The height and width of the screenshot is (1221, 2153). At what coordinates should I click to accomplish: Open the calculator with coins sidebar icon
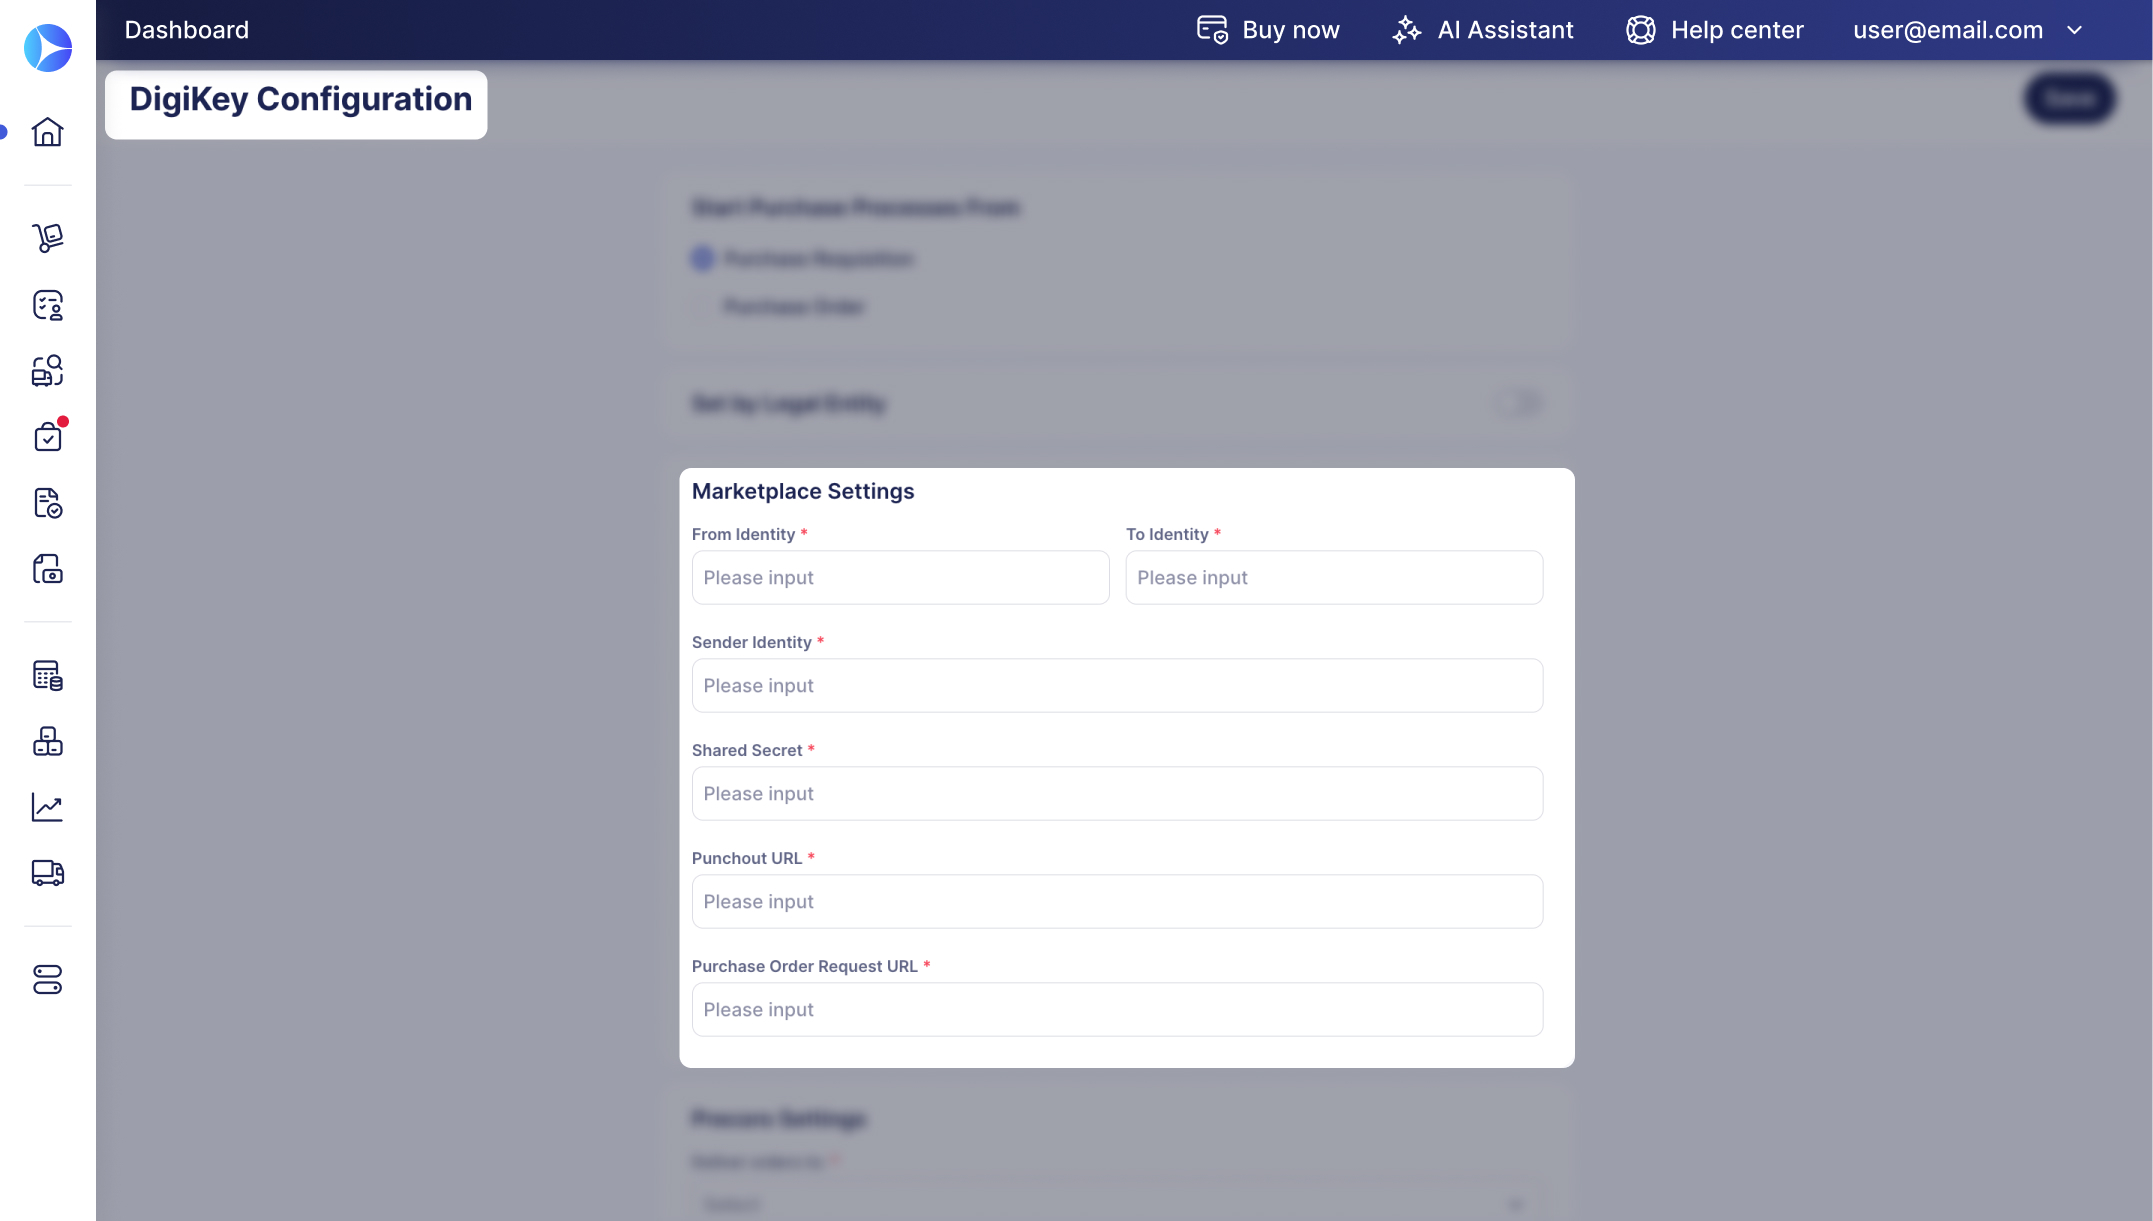pyautogui.click(x=48, y=675)
